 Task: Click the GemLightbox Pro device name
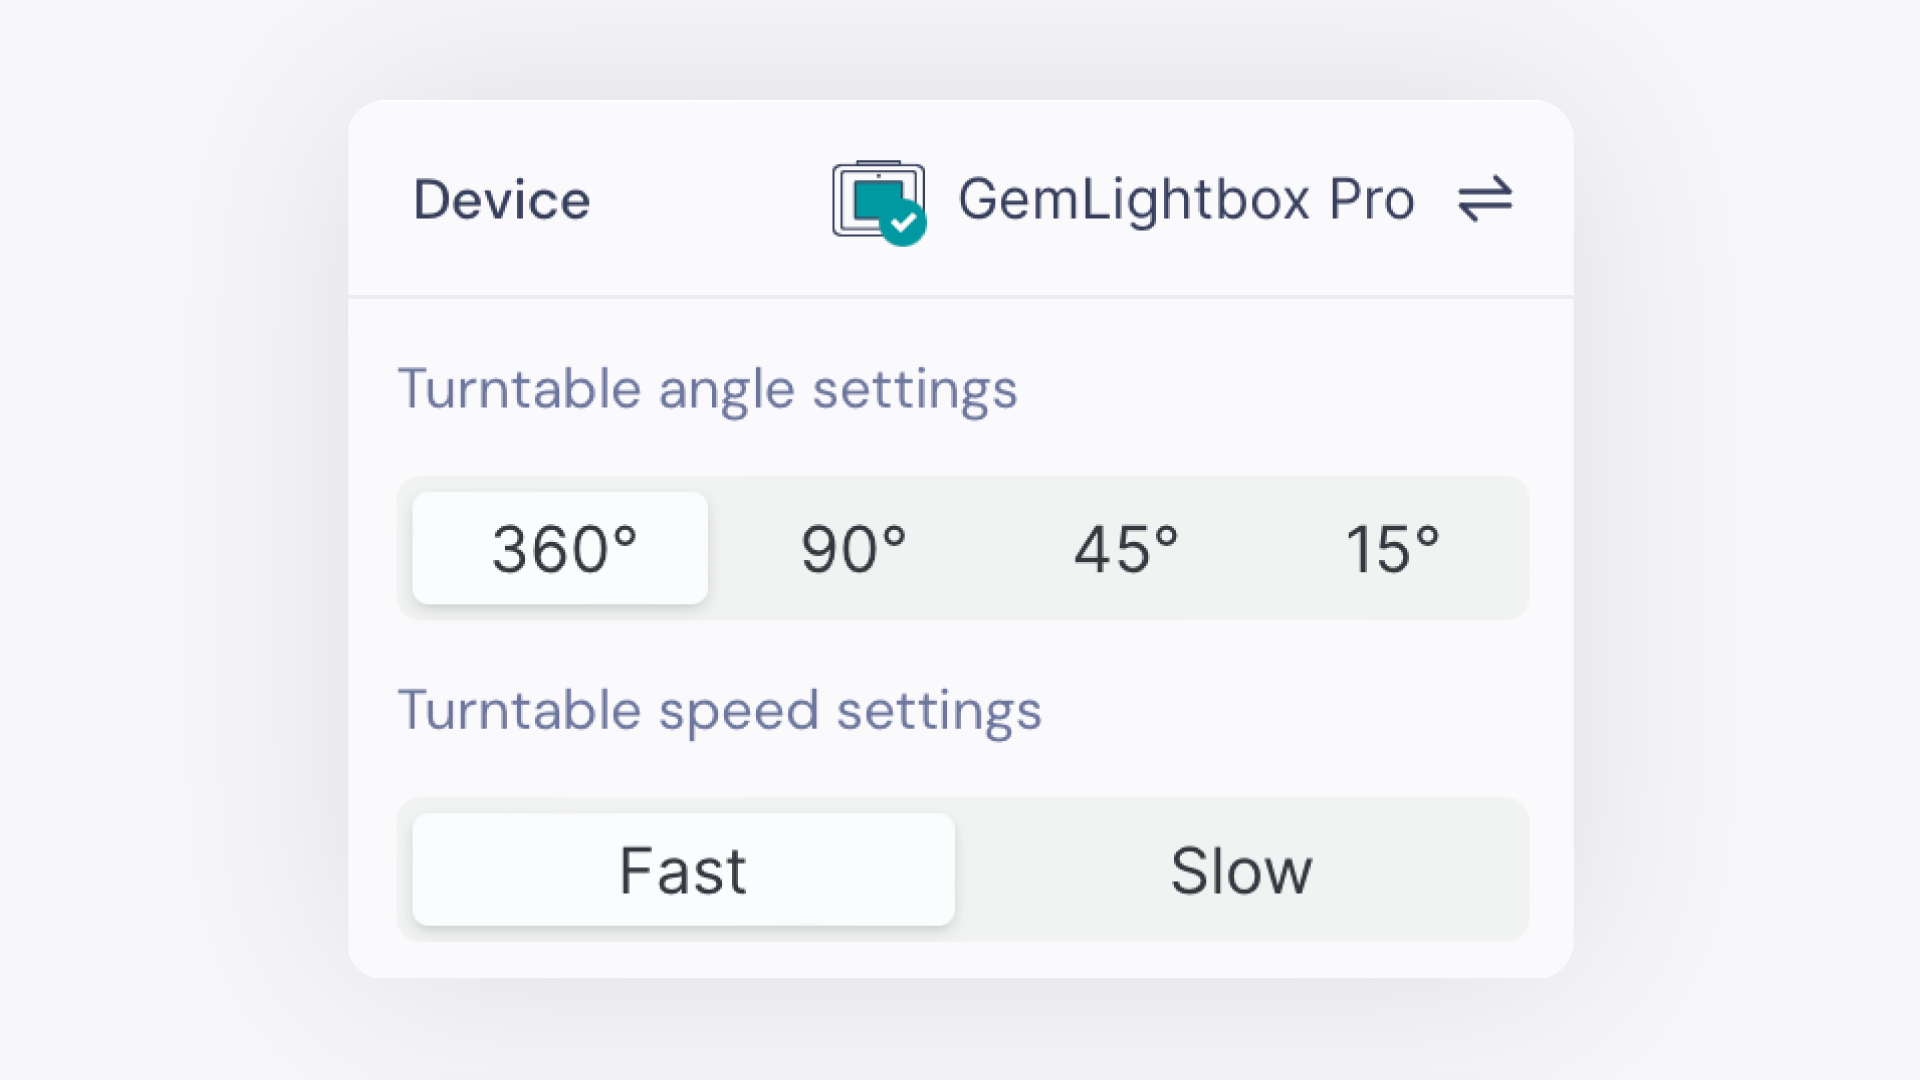[1186, 199]
